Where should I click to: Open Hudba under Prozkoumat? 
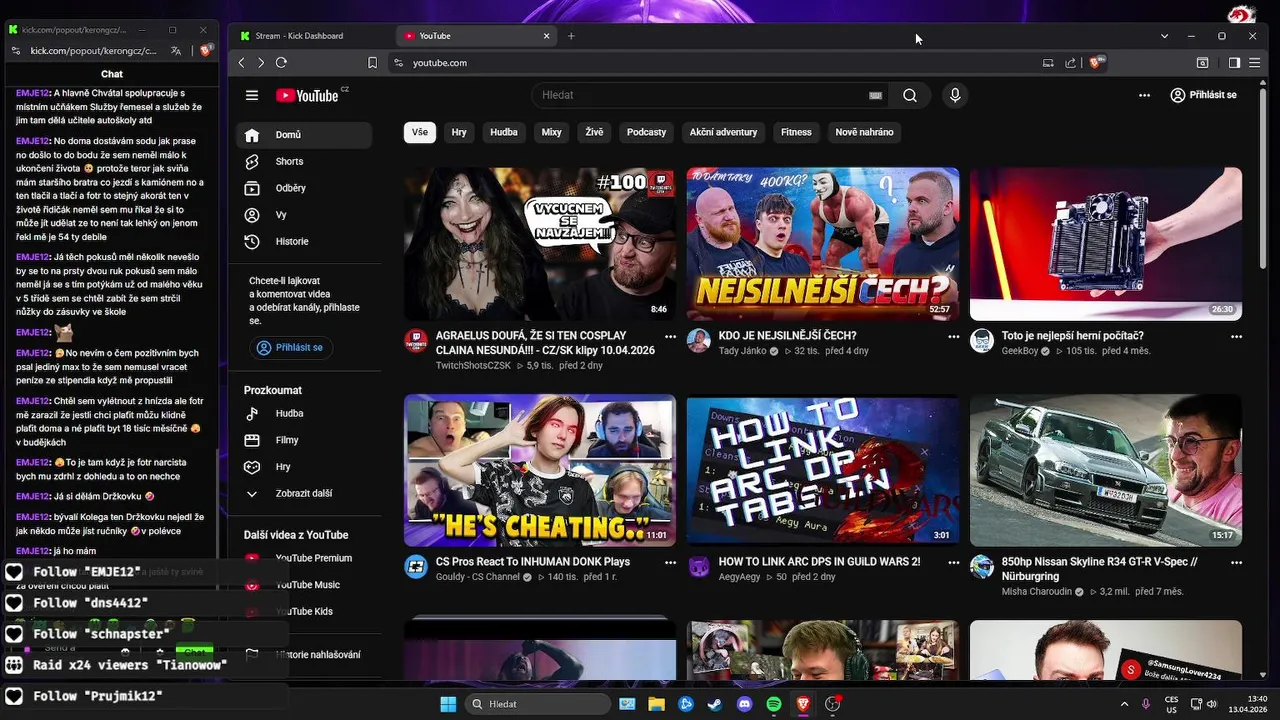coord(304,413)
